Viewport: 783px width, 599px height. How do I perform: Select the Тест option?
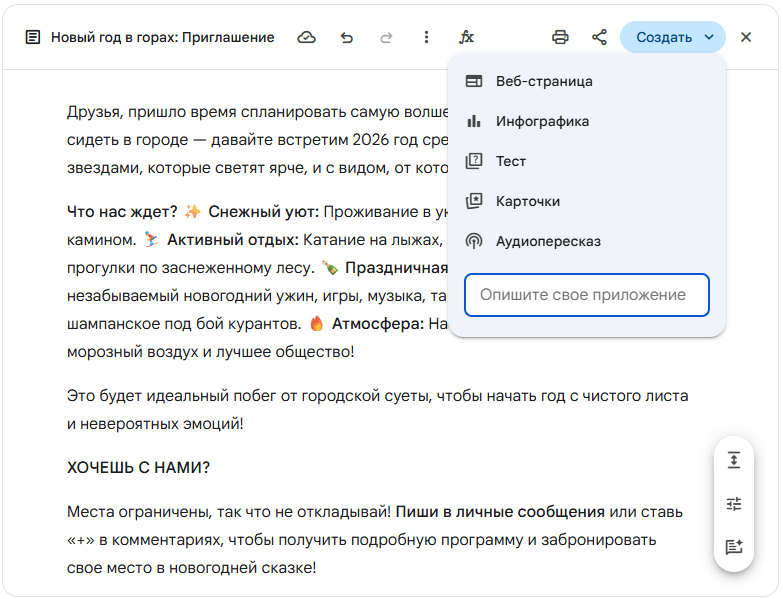point(510,161)
